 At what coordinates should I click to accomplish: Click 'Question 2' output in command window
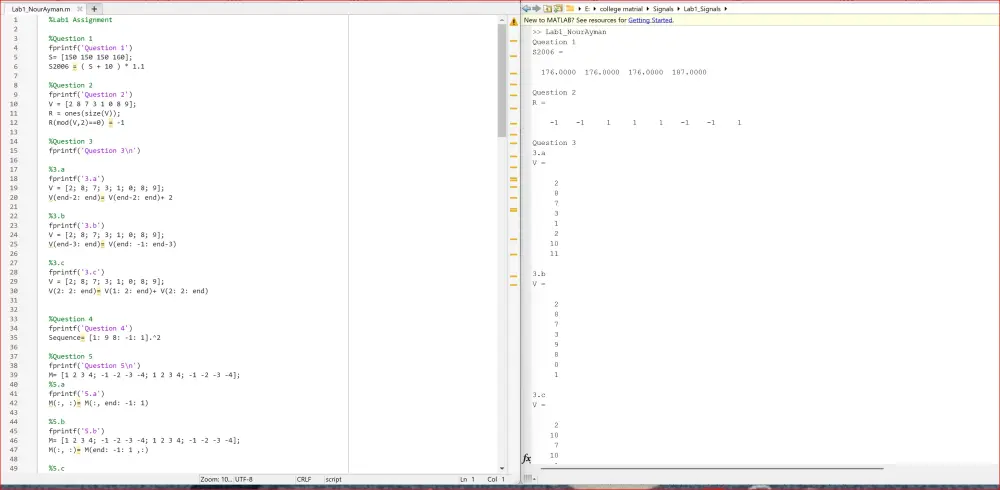tap(554, 93)
